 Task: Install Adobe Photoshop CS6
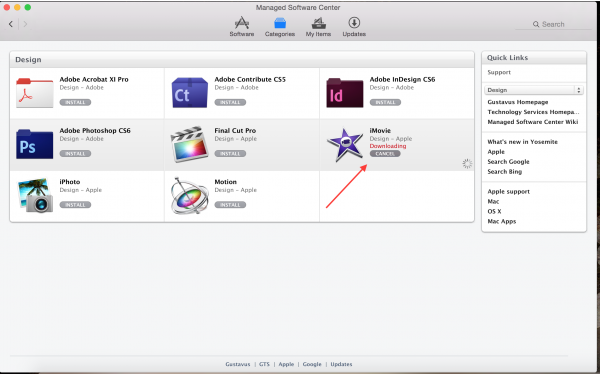(x=75, y=154)
